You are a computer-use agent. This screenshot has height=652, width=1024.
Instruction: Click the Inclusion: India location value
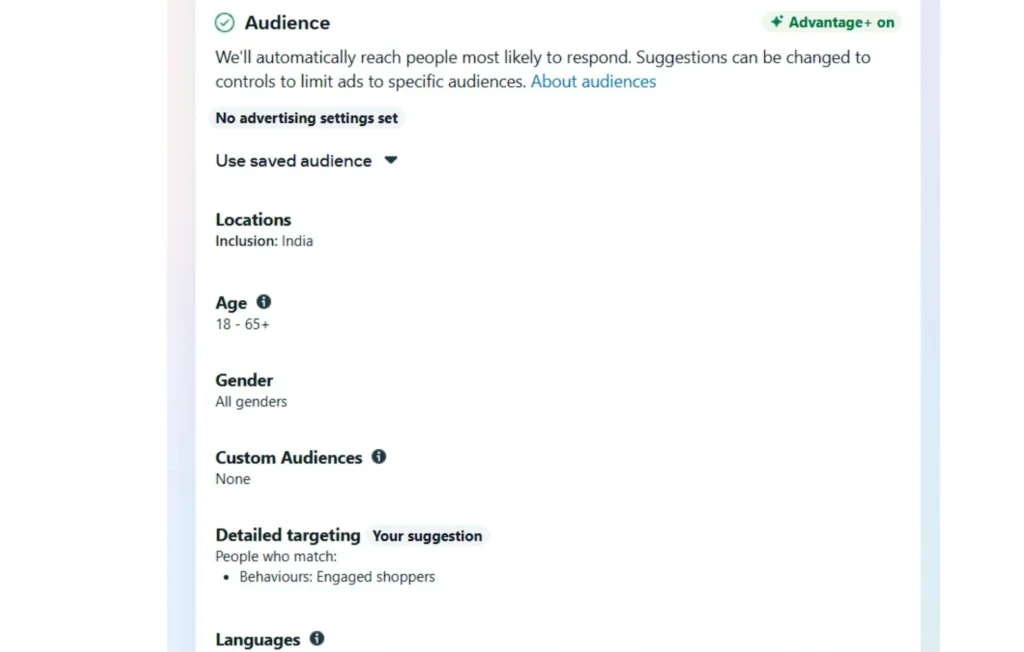[264, 241]
